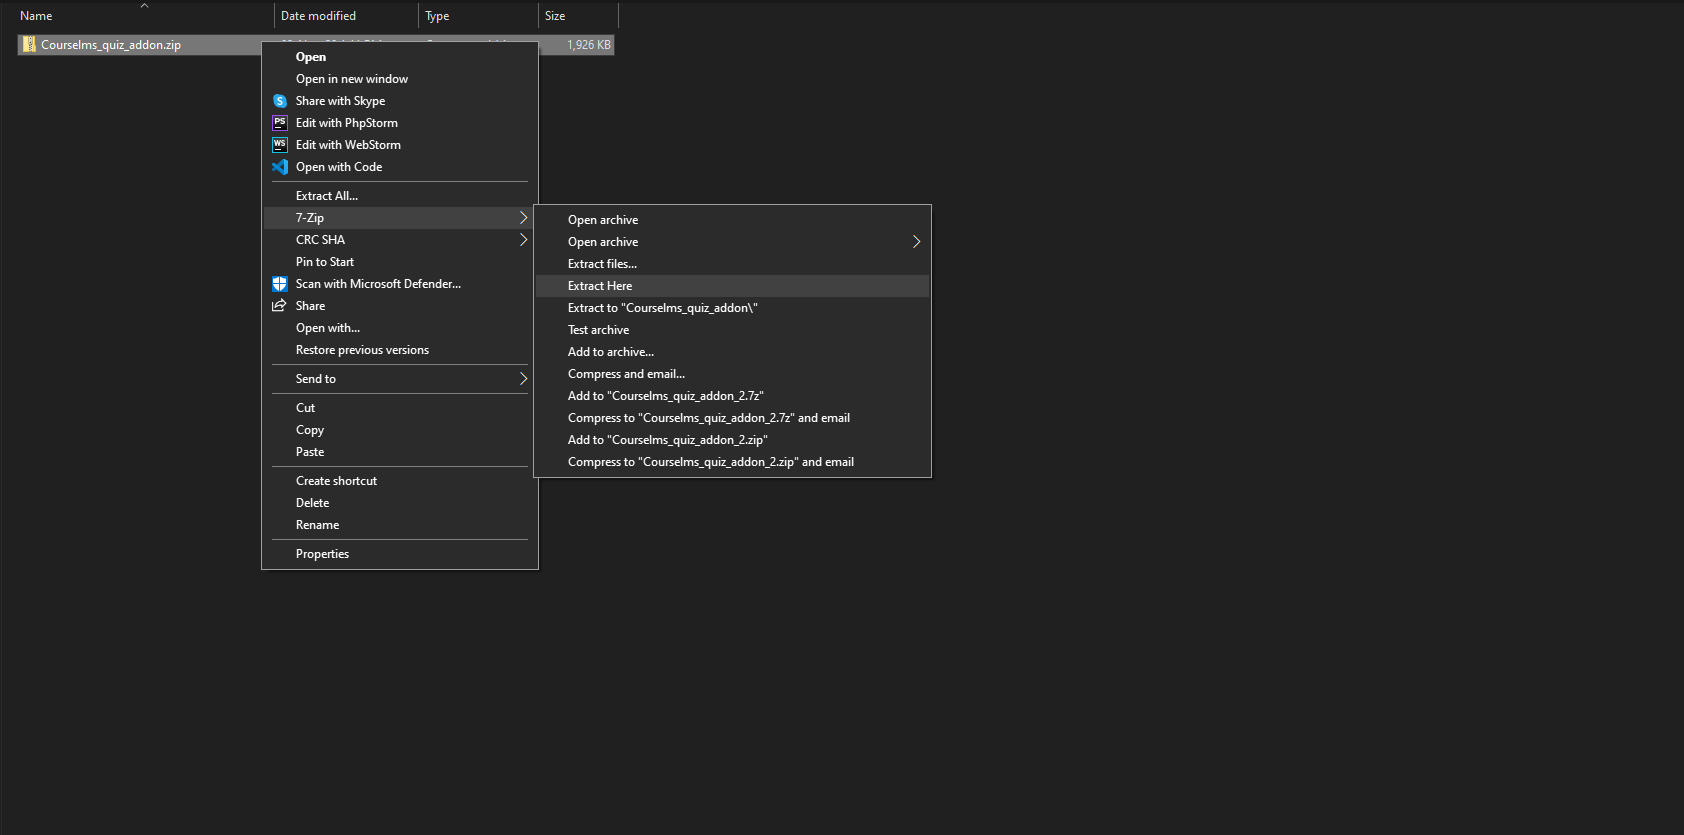
Task: Choose Compress and email...
Action: pyautogui.click(x=733, y=374)
